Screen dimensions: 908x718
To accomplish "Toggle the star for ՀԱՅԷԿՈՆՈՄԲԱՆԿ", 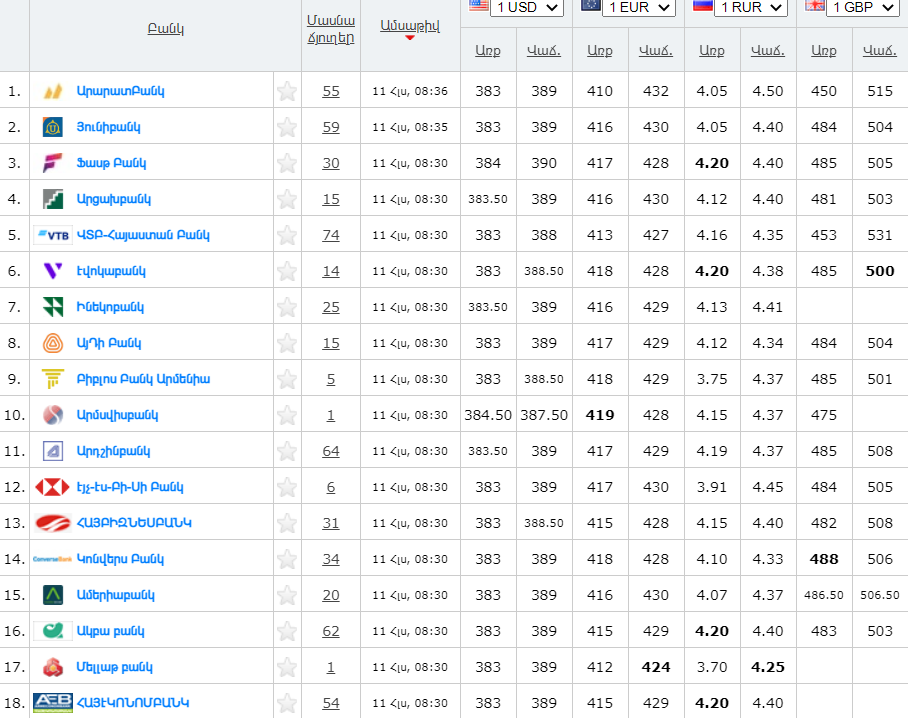I will 287,703.
